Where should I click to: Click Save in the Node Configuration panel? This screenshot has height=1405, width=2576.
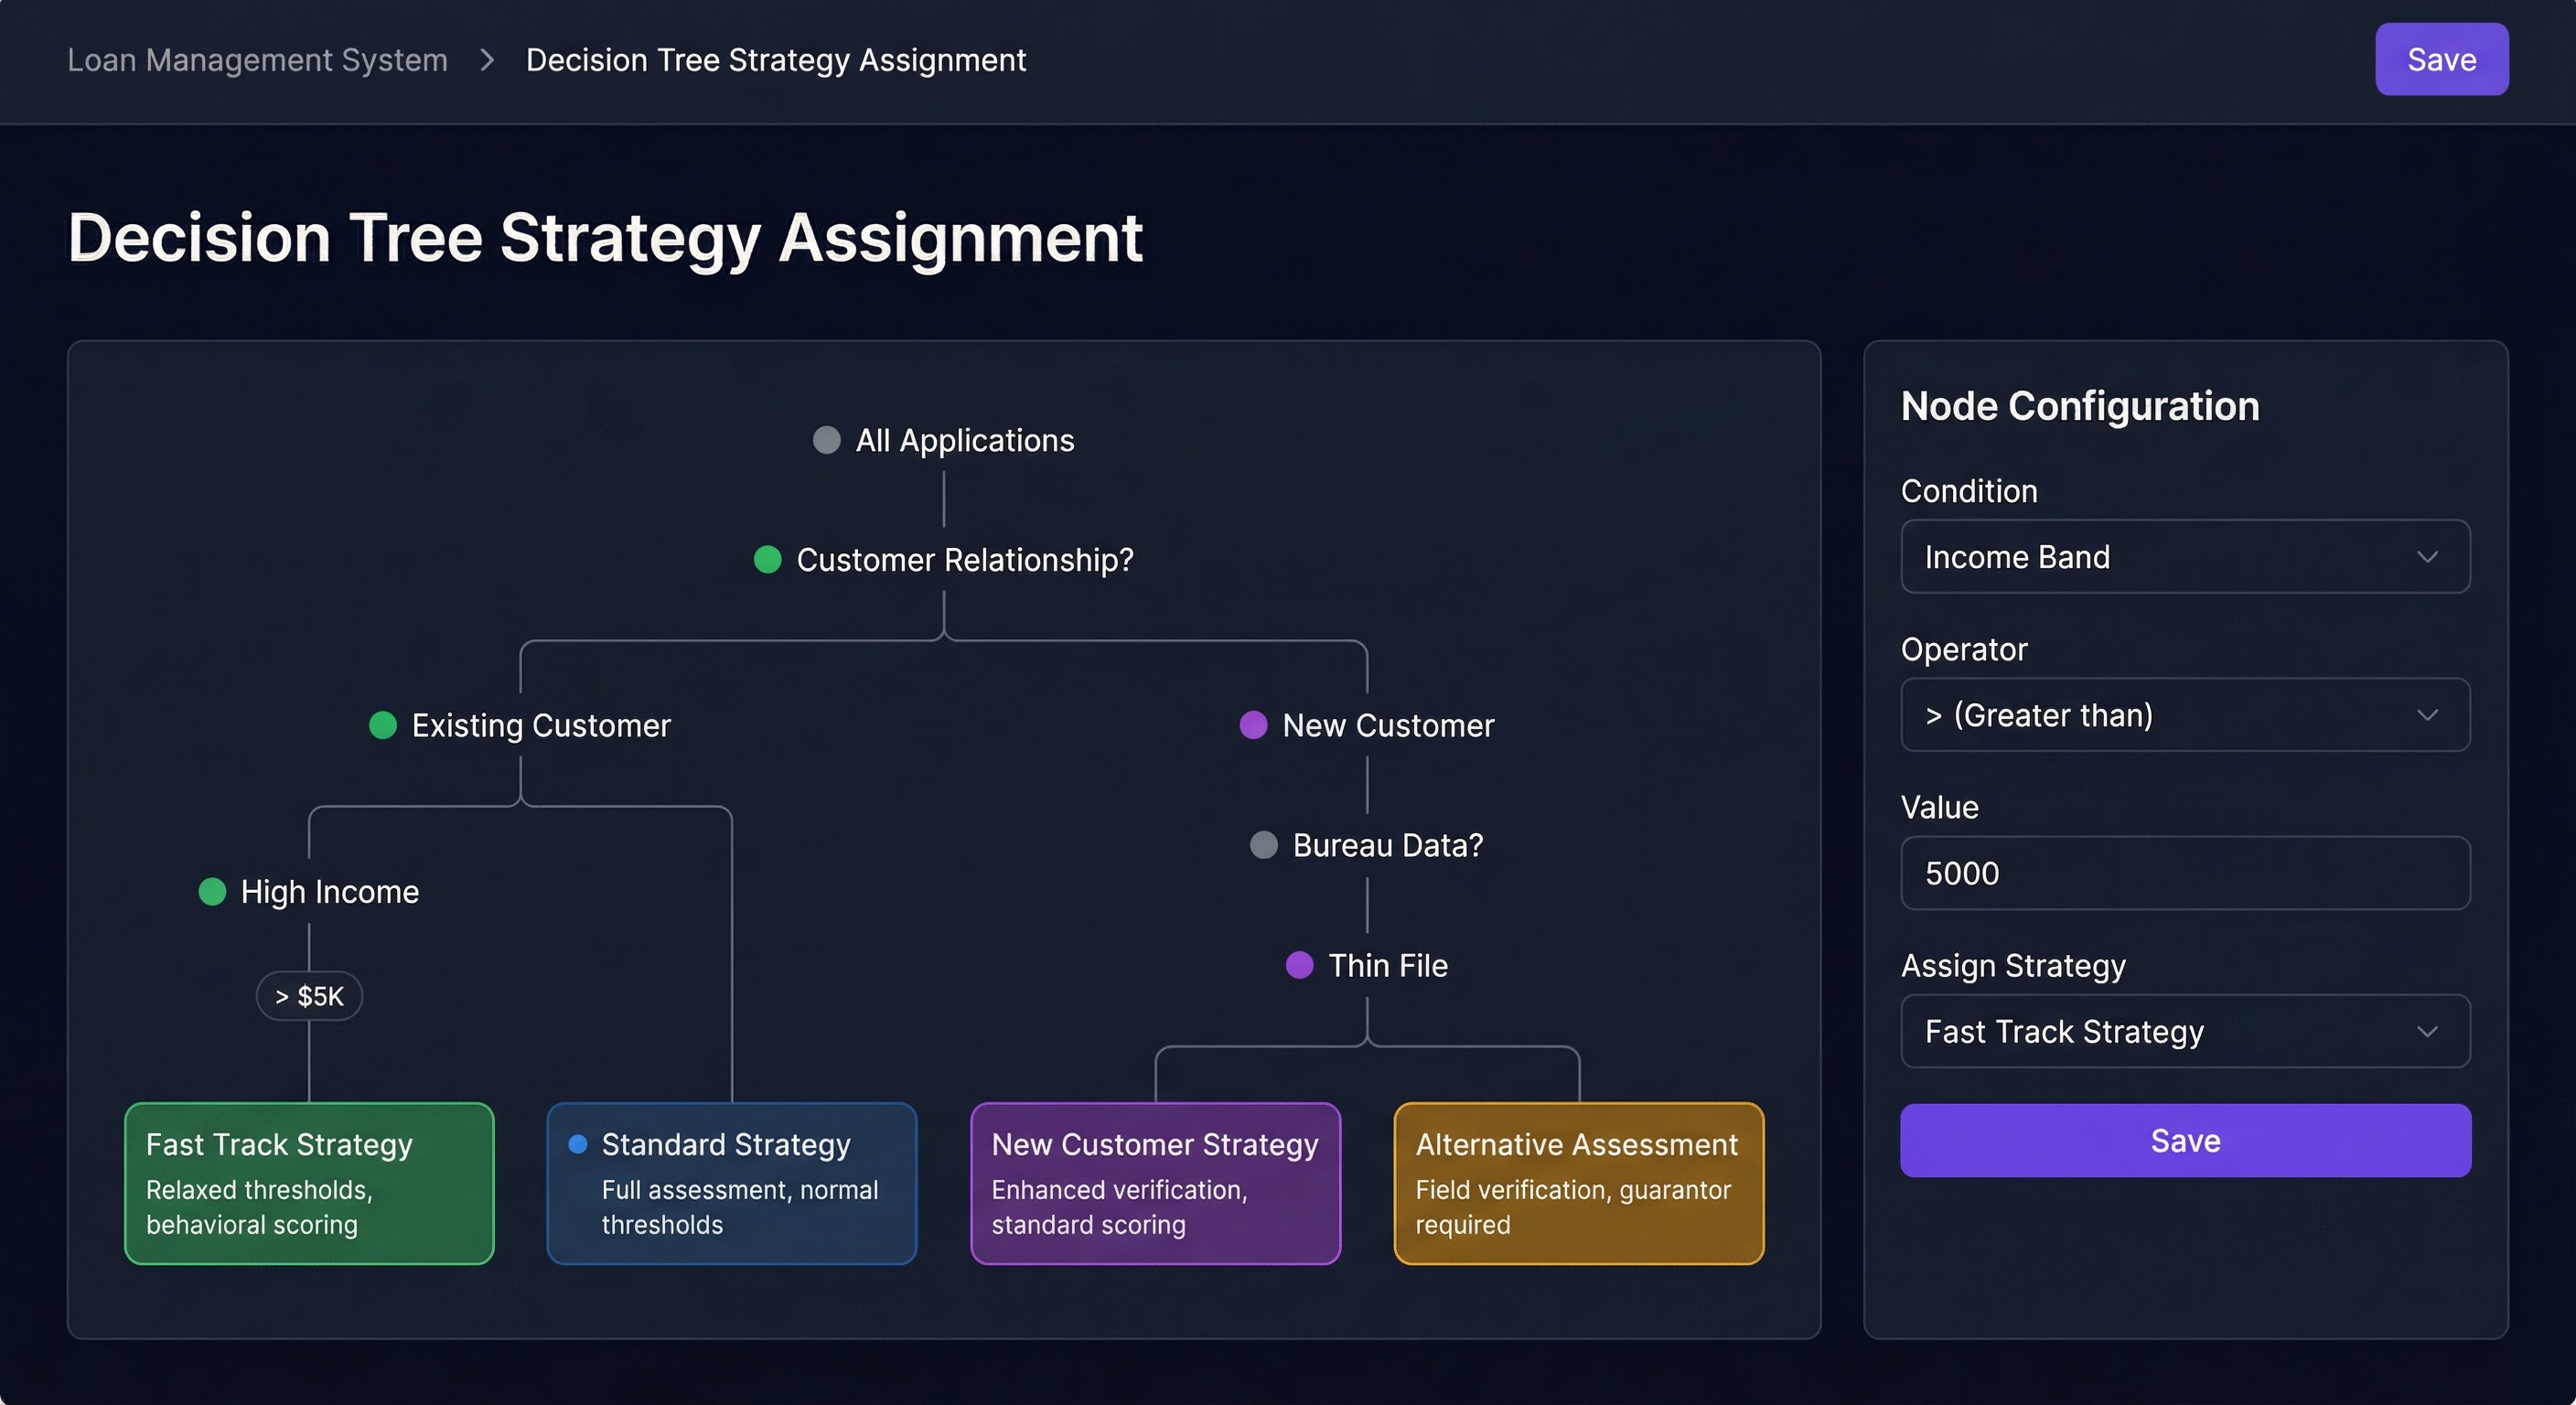[2184, 1139]
